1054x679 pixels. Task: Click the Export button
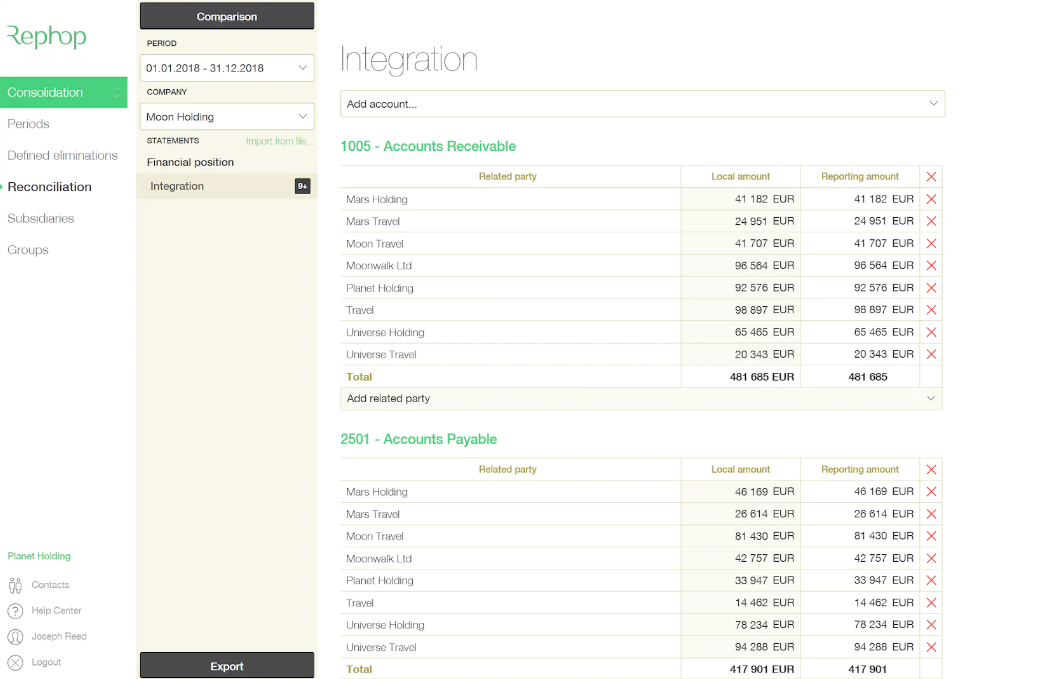226,666
